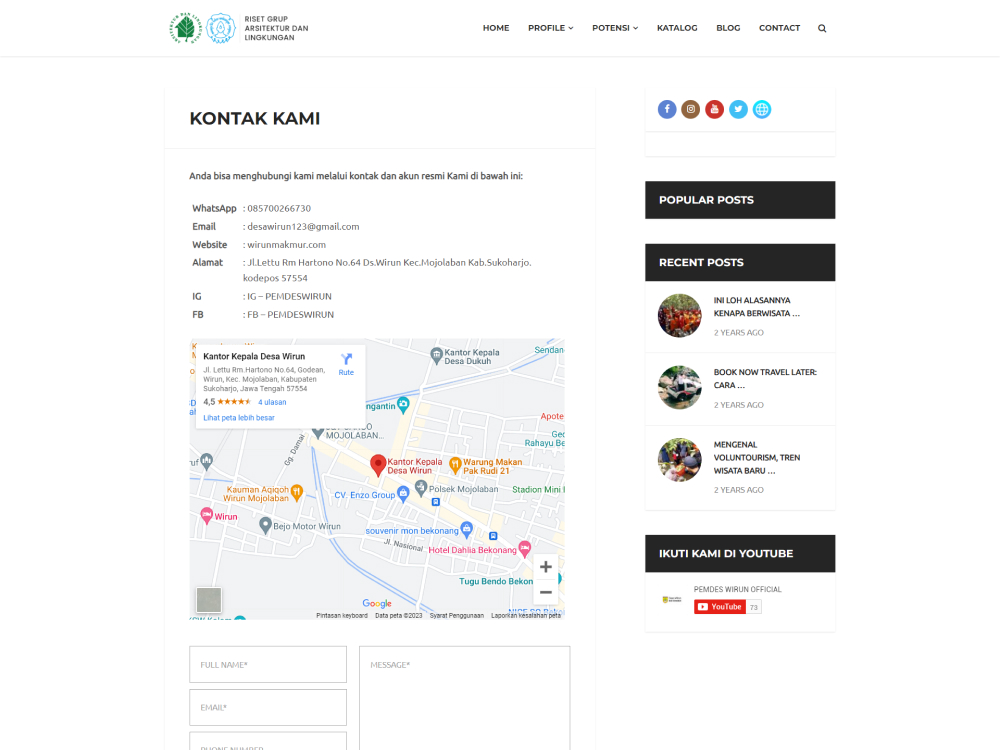Click Kauman Aqiqoh Wirun Mojolaban marker
The image size is (1000, 750).
click(x=297, y=492)
